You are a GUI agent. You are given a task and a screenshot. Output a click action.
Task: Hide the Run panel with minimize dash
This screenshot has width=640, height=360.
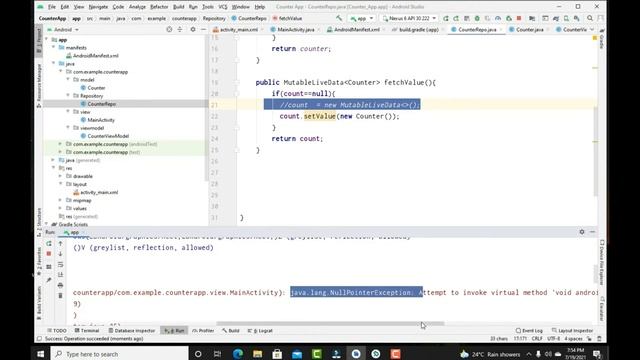(592, 232)
